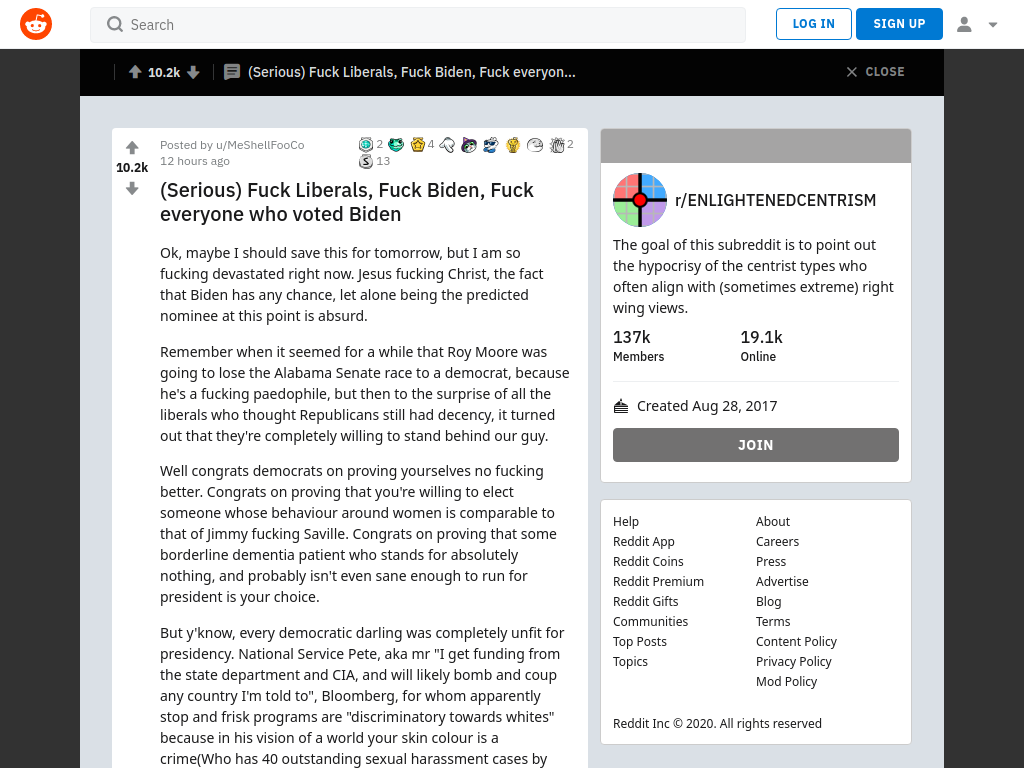The image size is (1024, 768).
Task: Focus the Search input field
Action: [x=418, y=25]
